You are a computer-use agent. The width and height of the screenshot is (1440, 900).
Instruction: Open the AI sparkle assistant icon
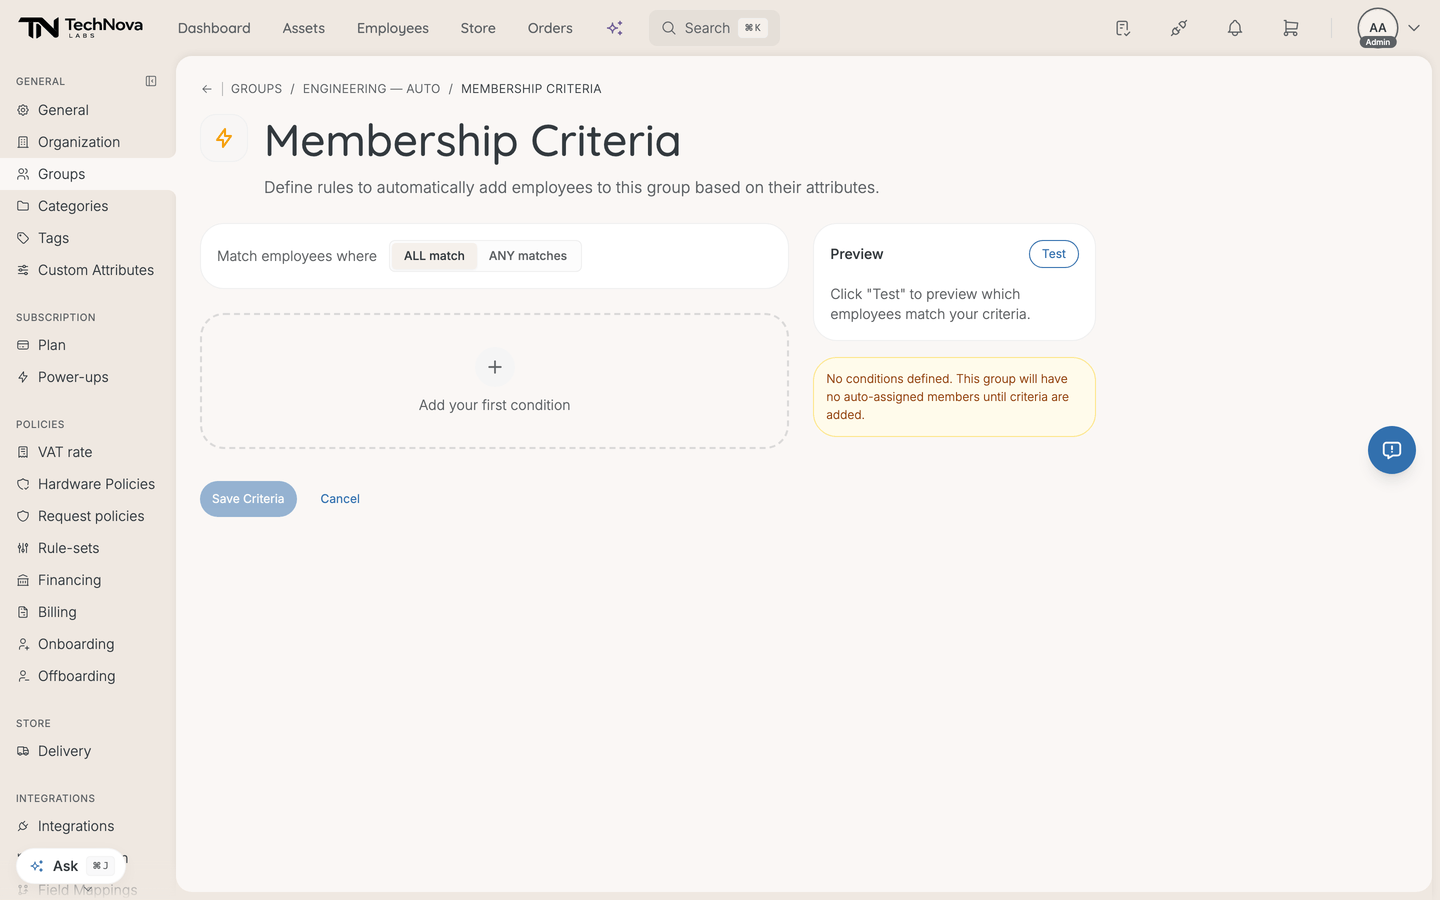(615, 28)
